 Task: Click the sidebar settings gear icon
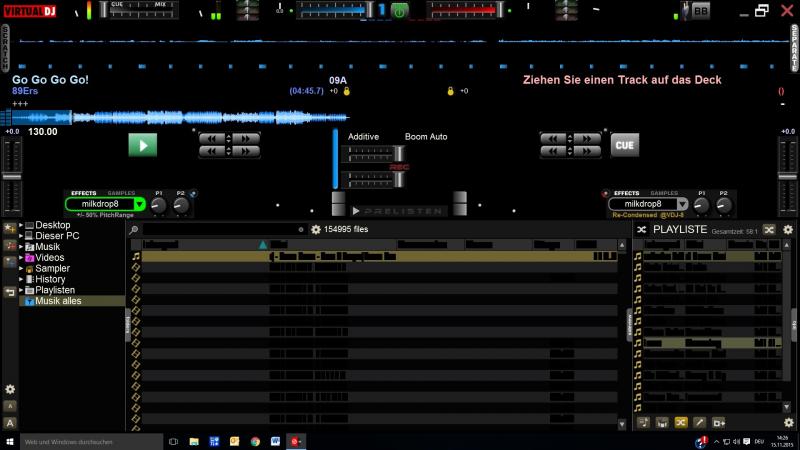10,389
